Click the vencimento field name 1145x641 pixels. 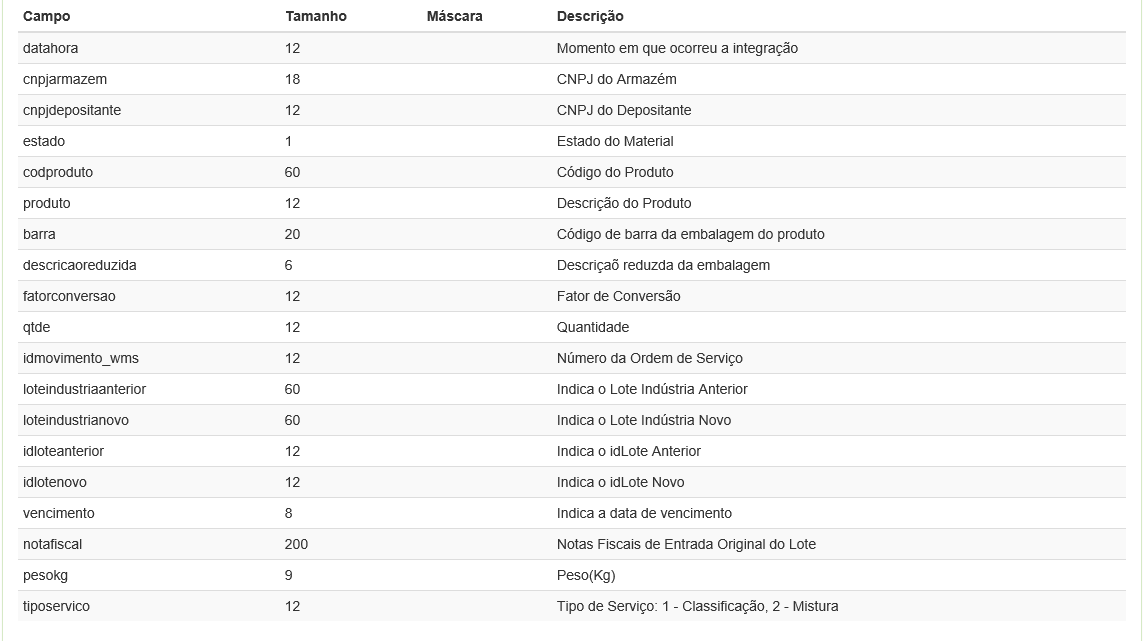coord(59,513)
